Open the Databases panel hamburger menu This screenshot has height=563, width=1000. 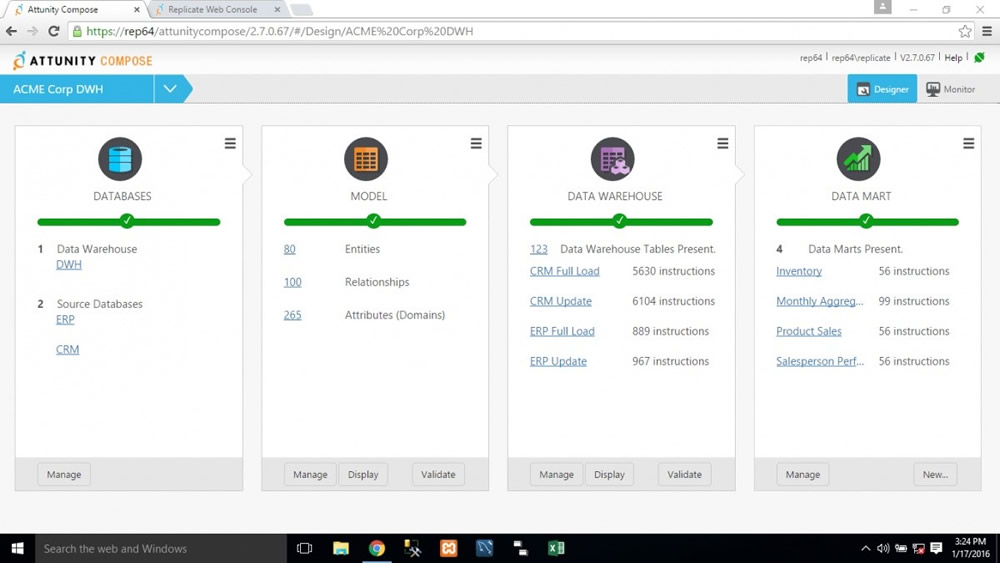pyautogui.click(x=230, y=143)
